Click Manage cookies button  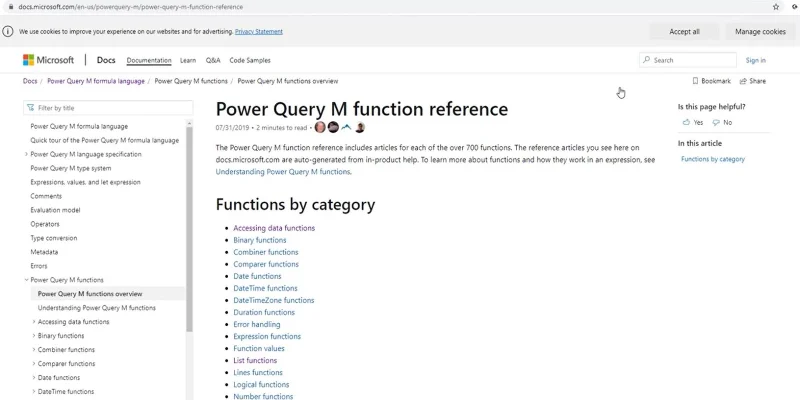(760, 32)
